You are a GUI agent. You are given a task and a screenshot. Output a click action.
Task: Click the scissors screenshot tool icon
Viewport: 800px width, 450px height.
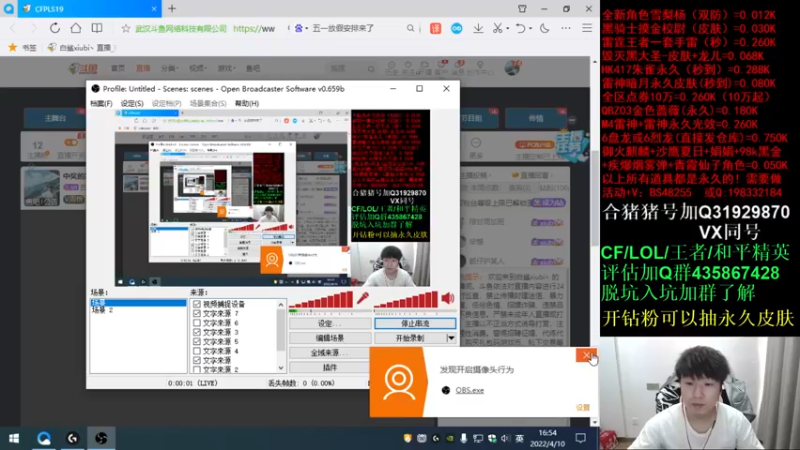497,29
